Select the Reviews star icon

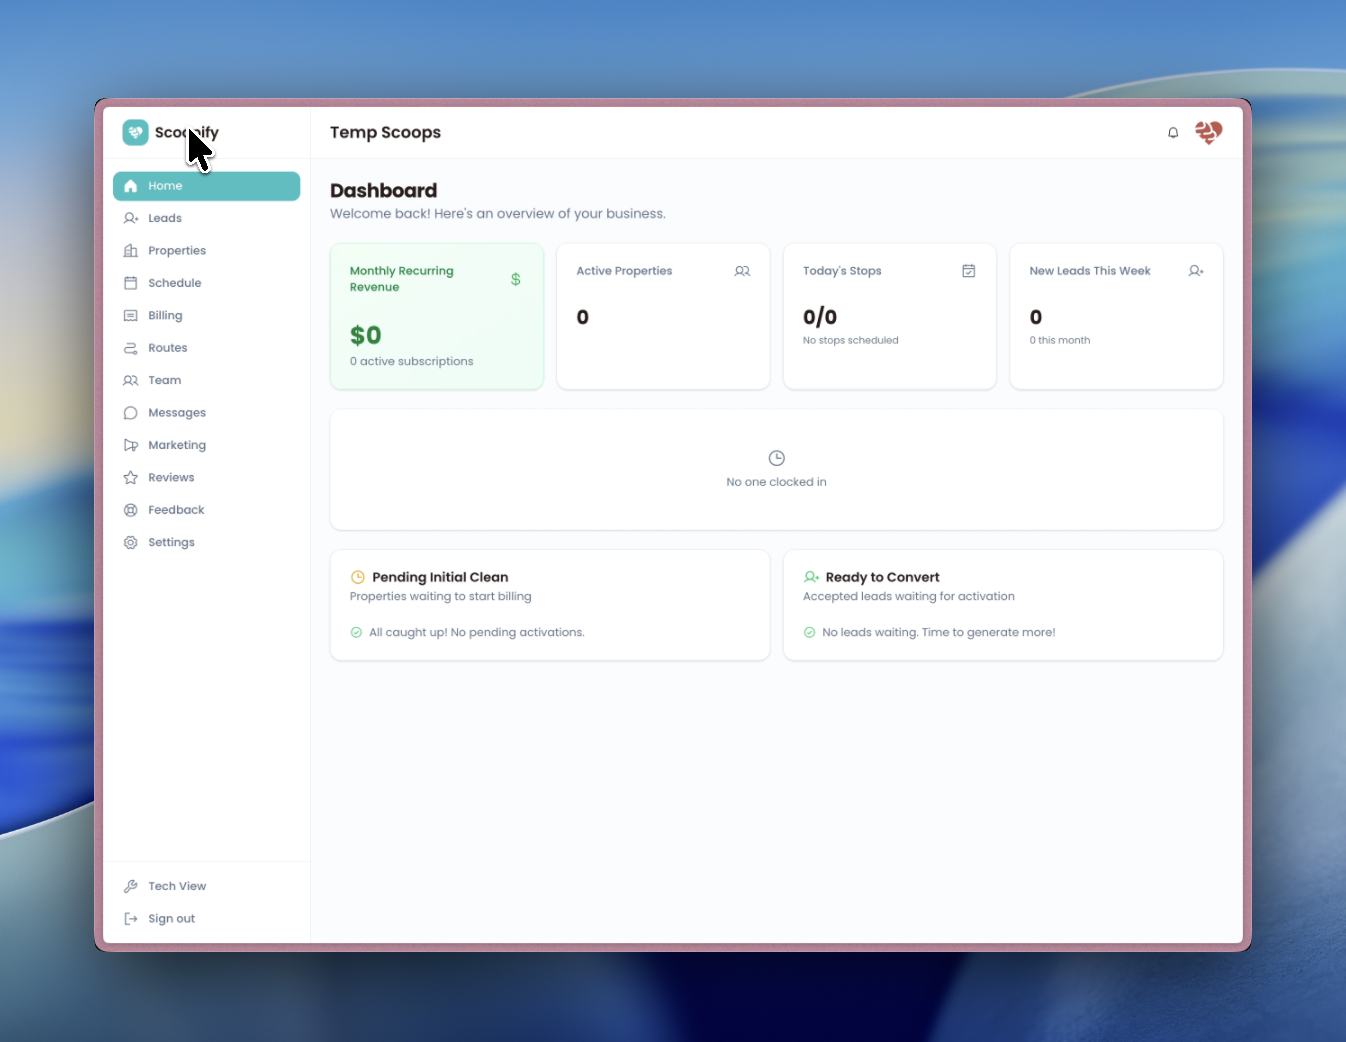(x=131, y=477)
